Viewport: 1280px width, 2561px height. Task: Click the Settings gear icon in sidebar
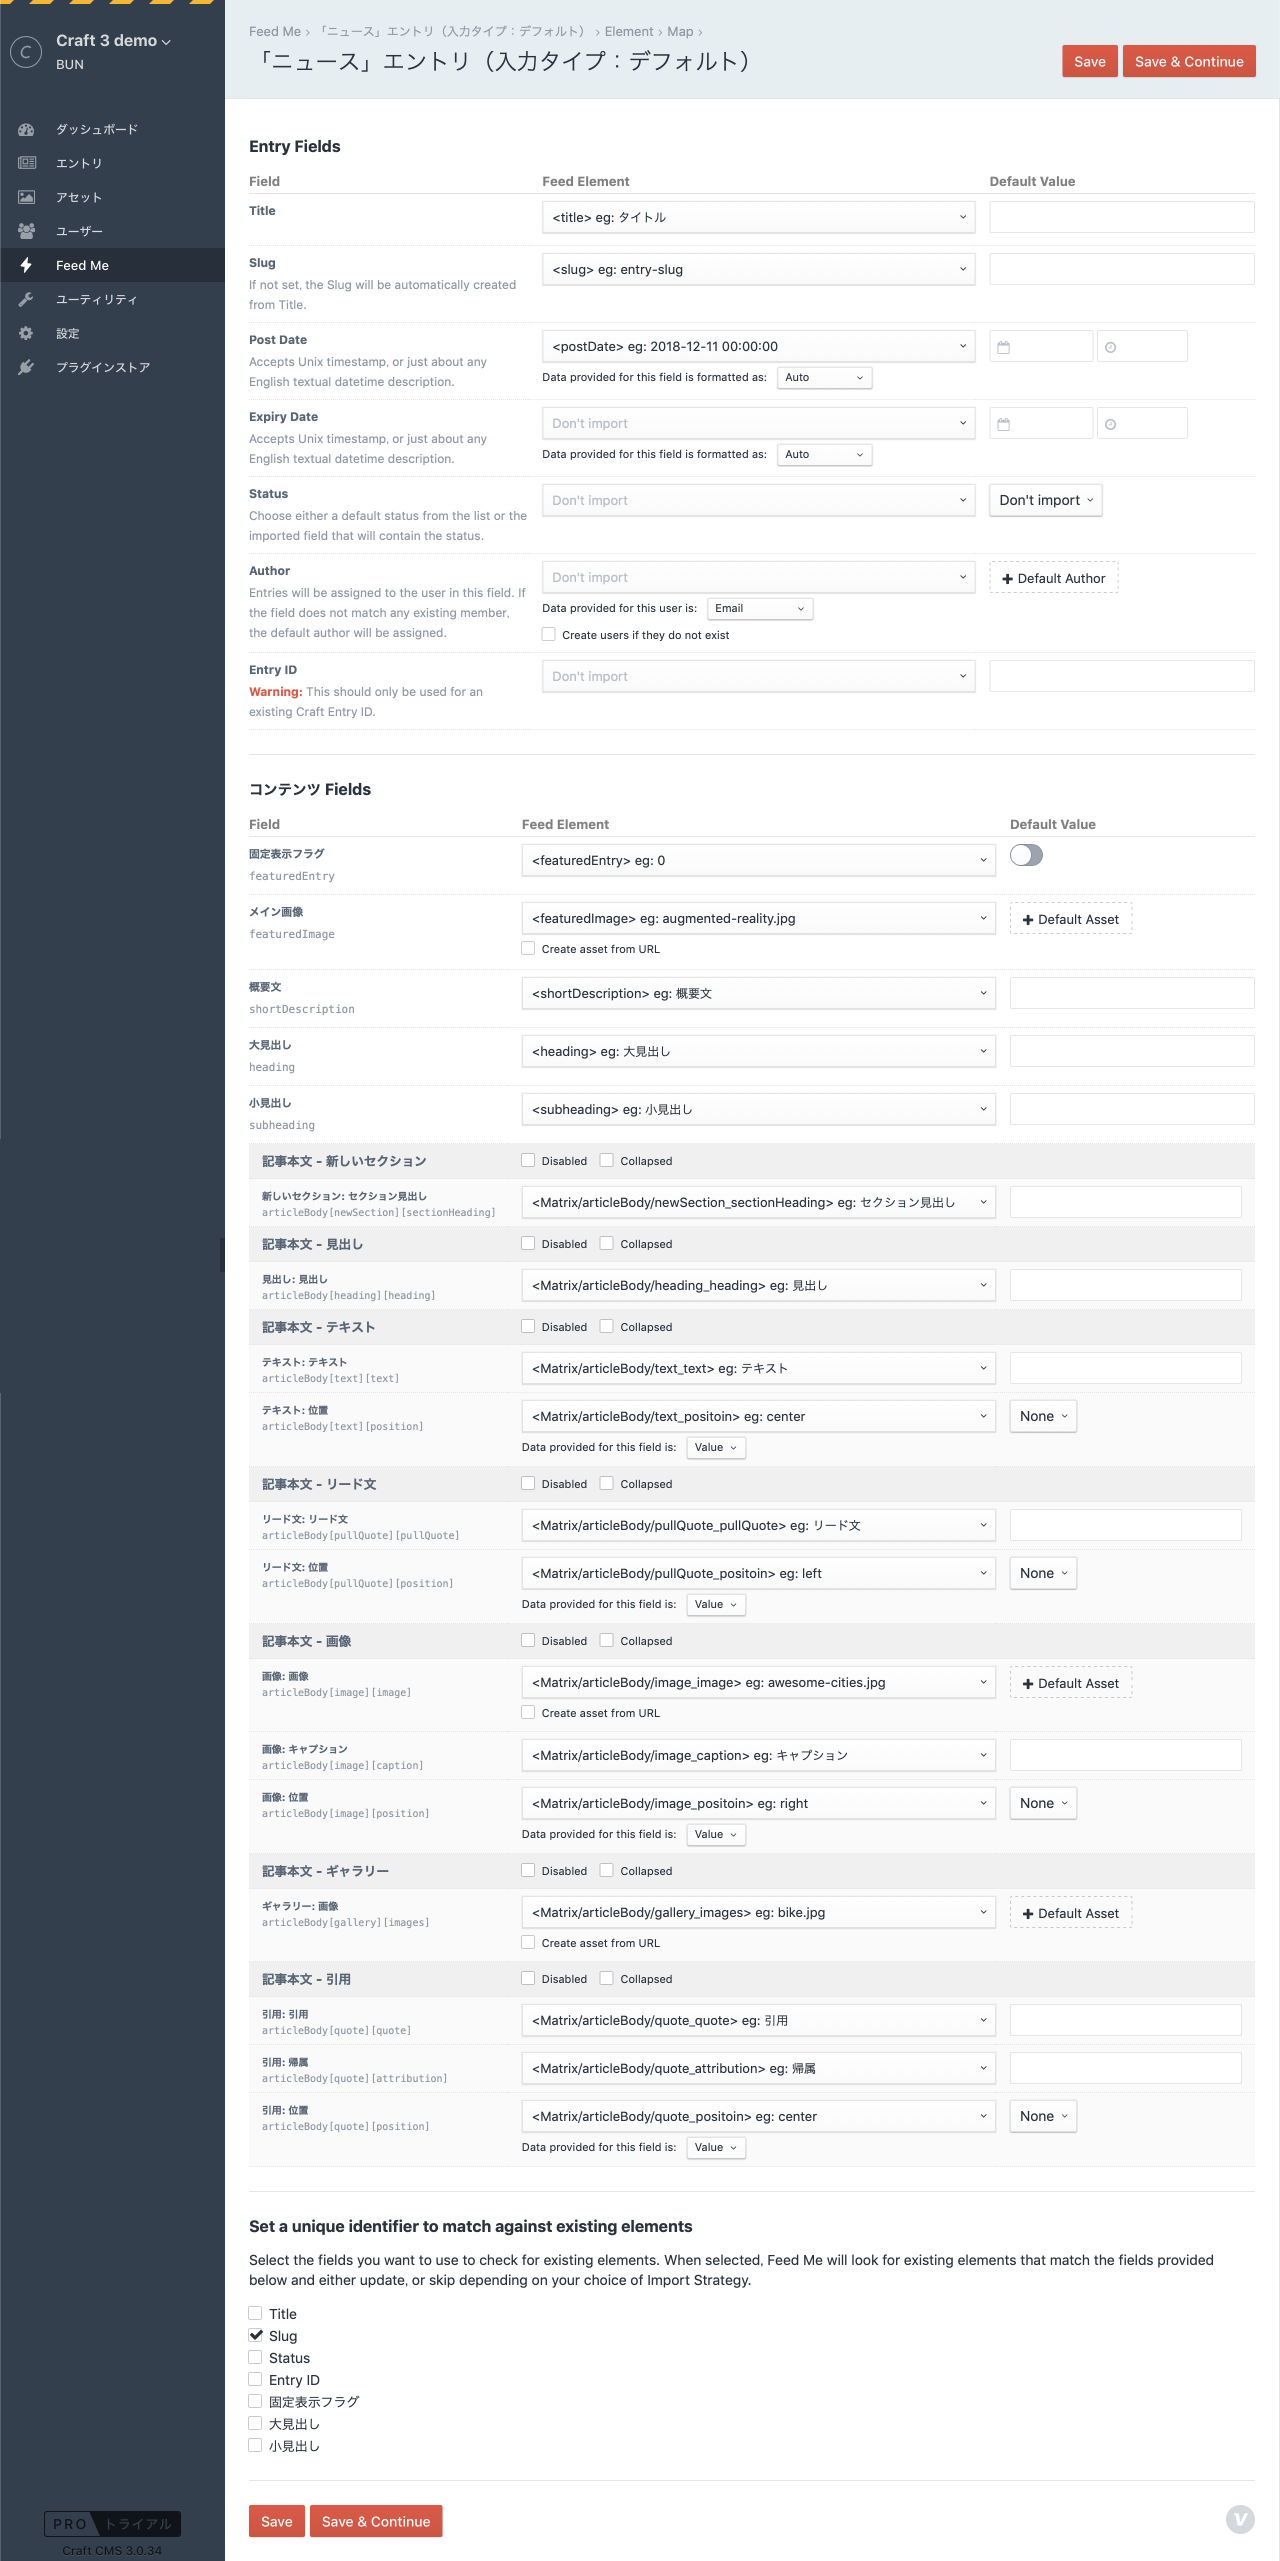coord(27,333)
